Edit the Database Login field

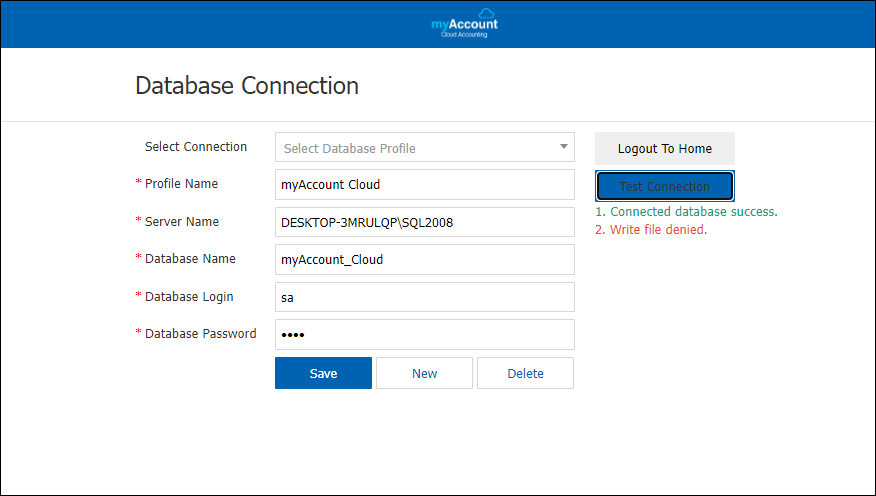coord(425,297)
